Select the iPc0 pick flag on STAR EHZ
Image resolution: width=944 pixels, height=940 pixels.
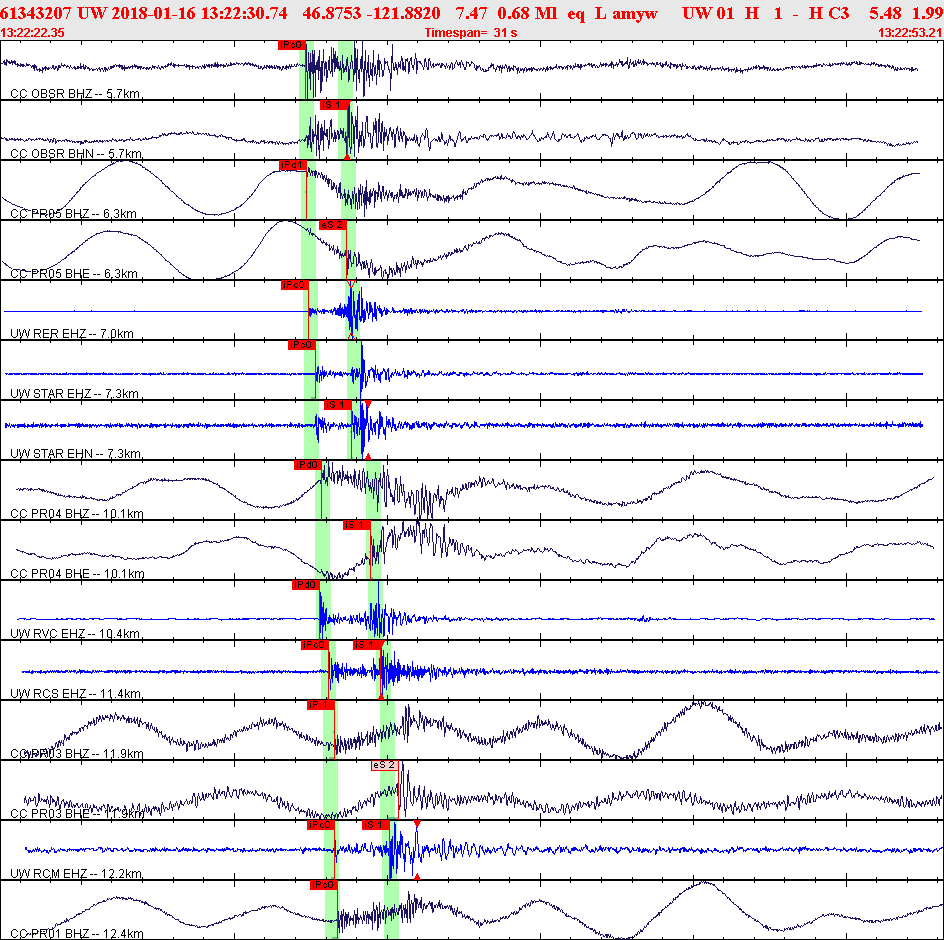[x=302, y=345]
